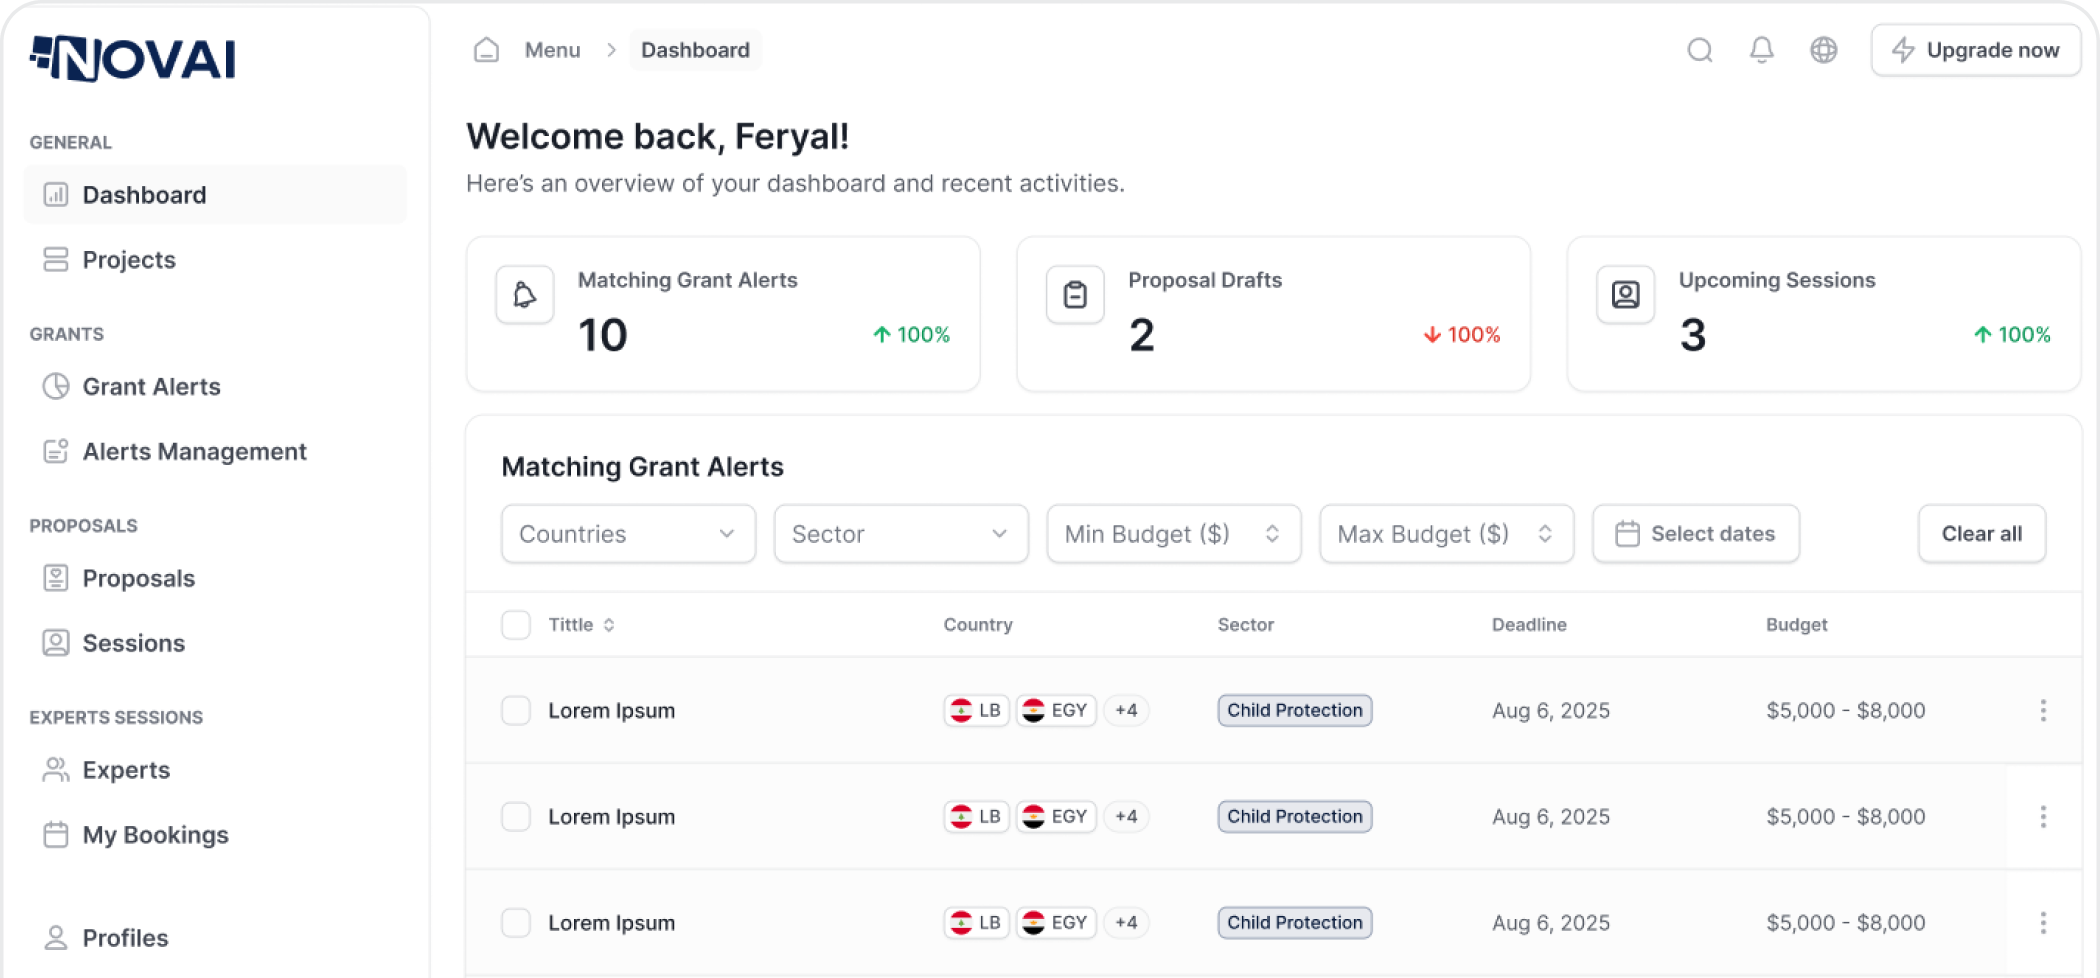Adjust the Min Budget stepper arrows
2100x978 pixels.
click(x=1272, y=534)
